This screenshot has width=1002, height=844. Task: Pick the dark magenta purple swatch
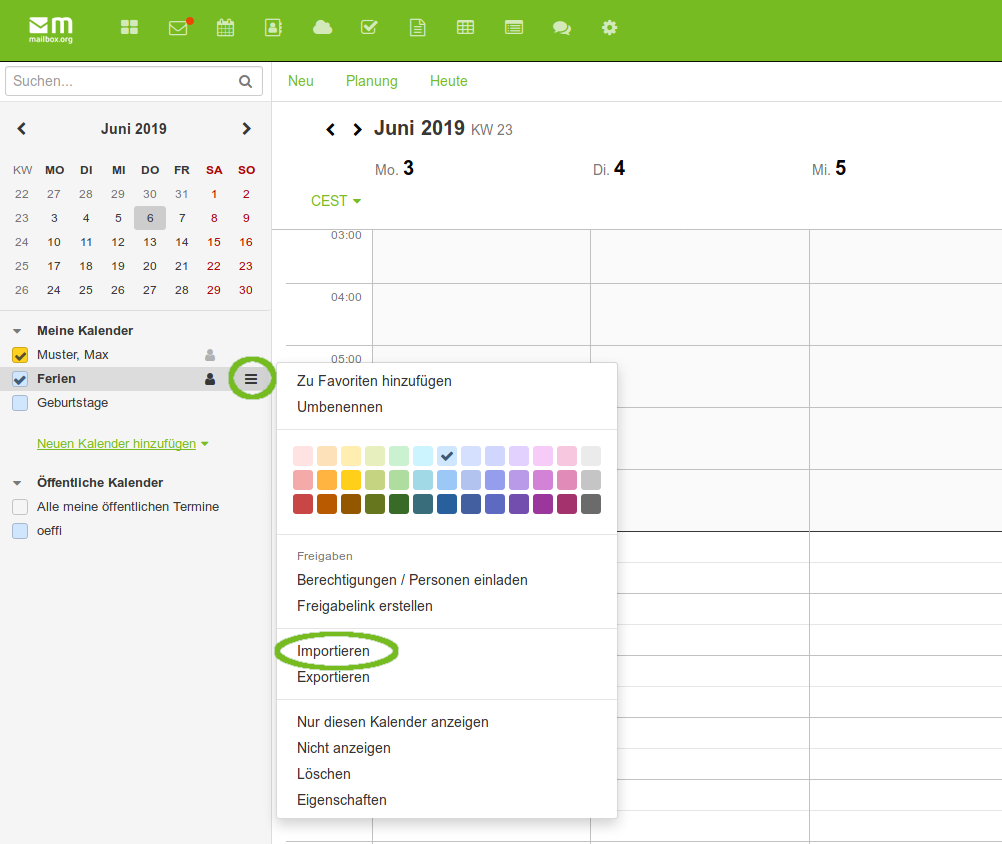click(x=543, y=504)
